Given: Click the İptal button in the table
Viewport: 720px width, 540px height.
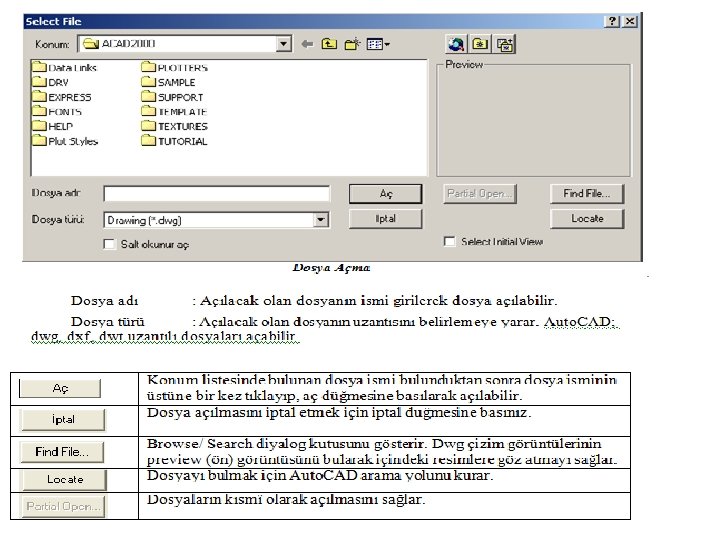Looking at the screenshot, I should click(63, 419).
